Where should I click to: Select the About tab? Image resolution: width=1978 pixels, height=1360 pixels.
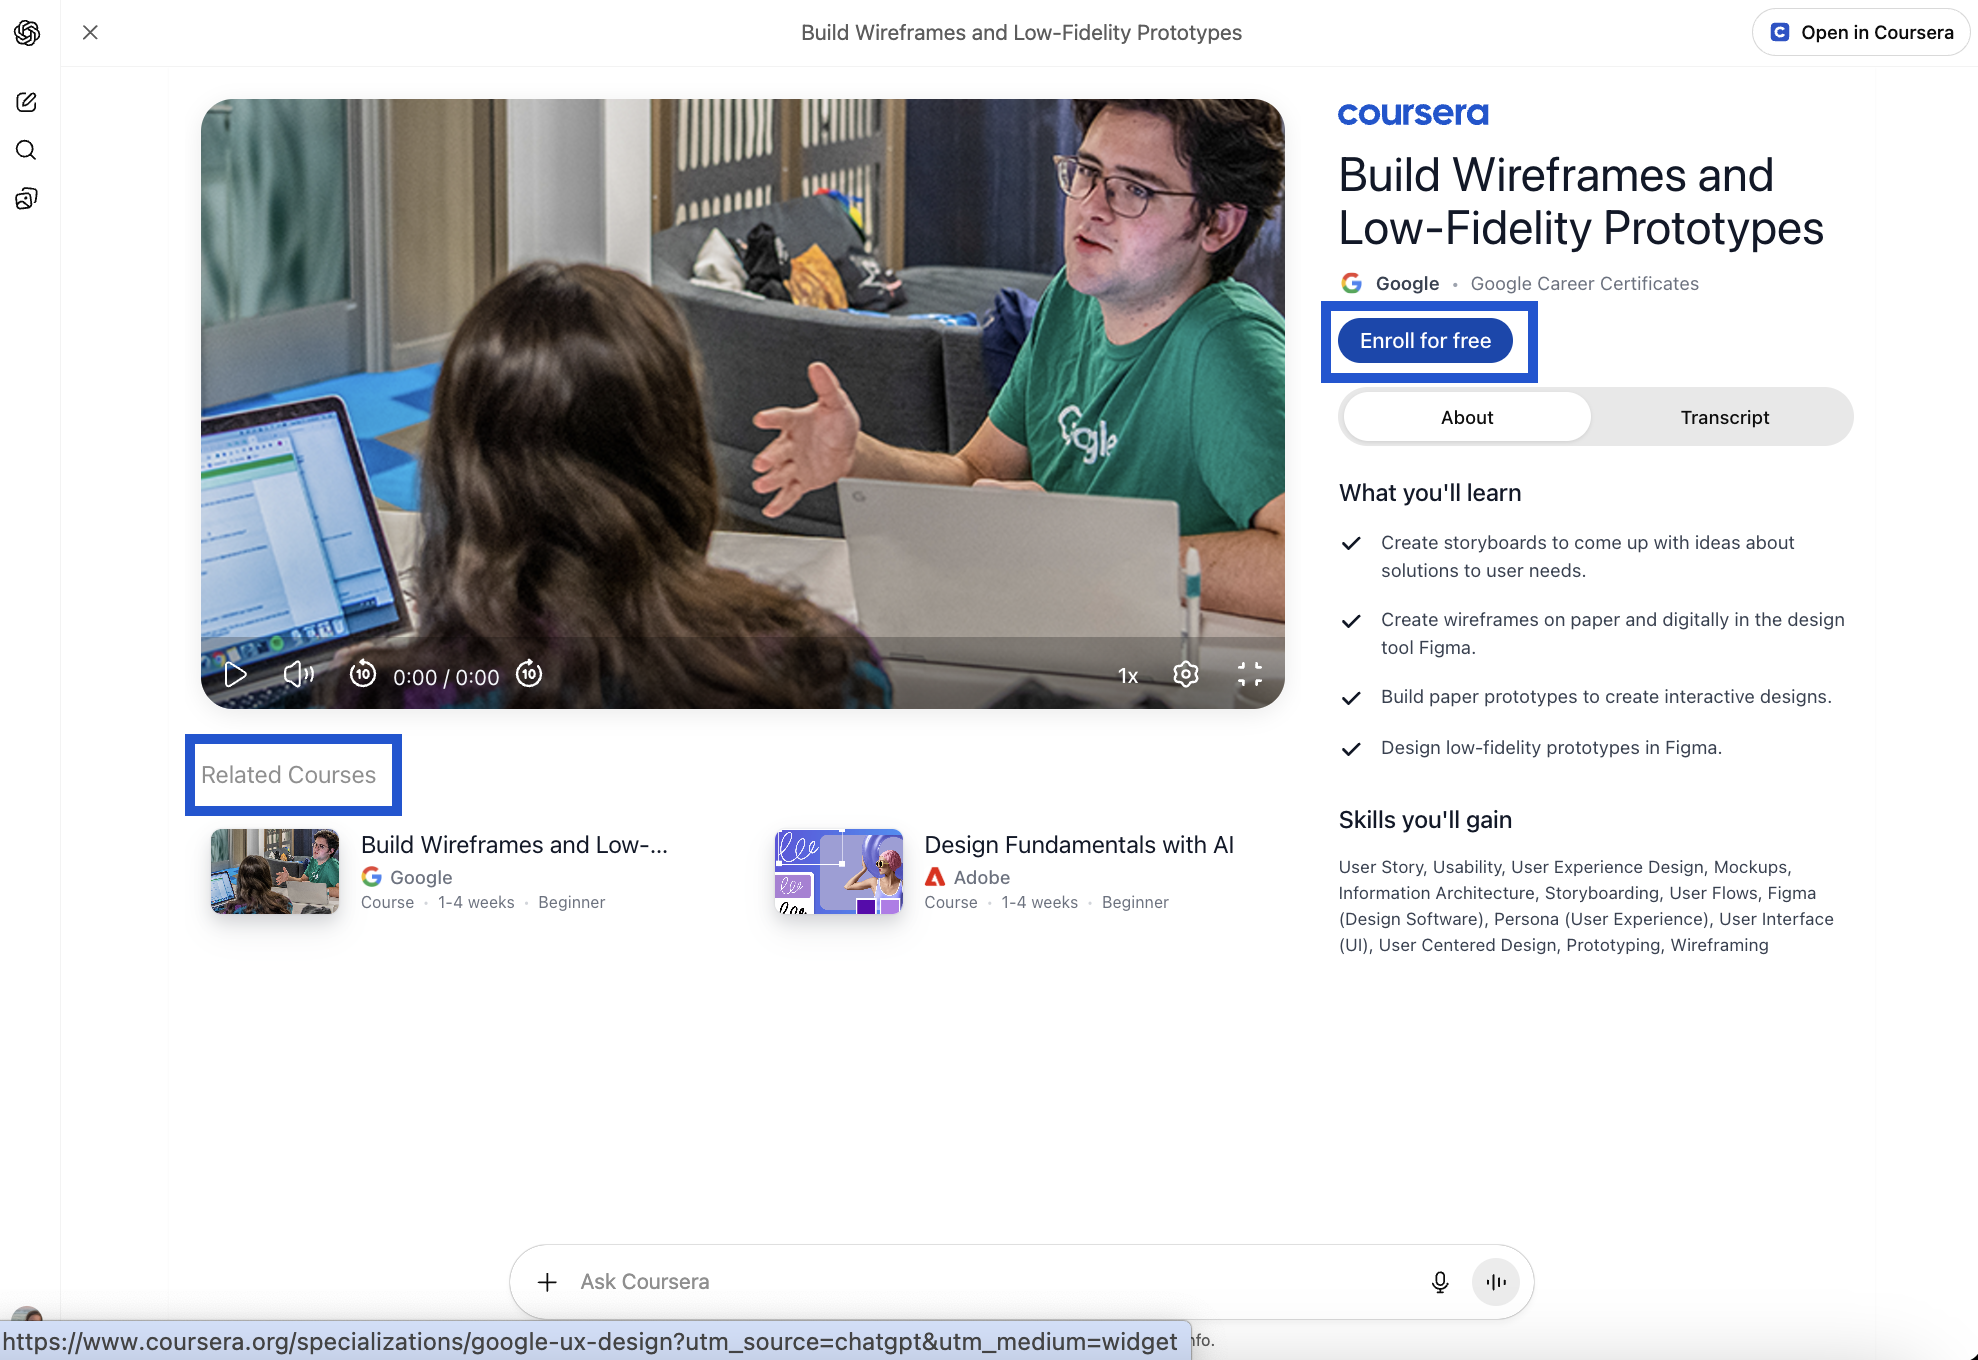[x=1466, y=417]
